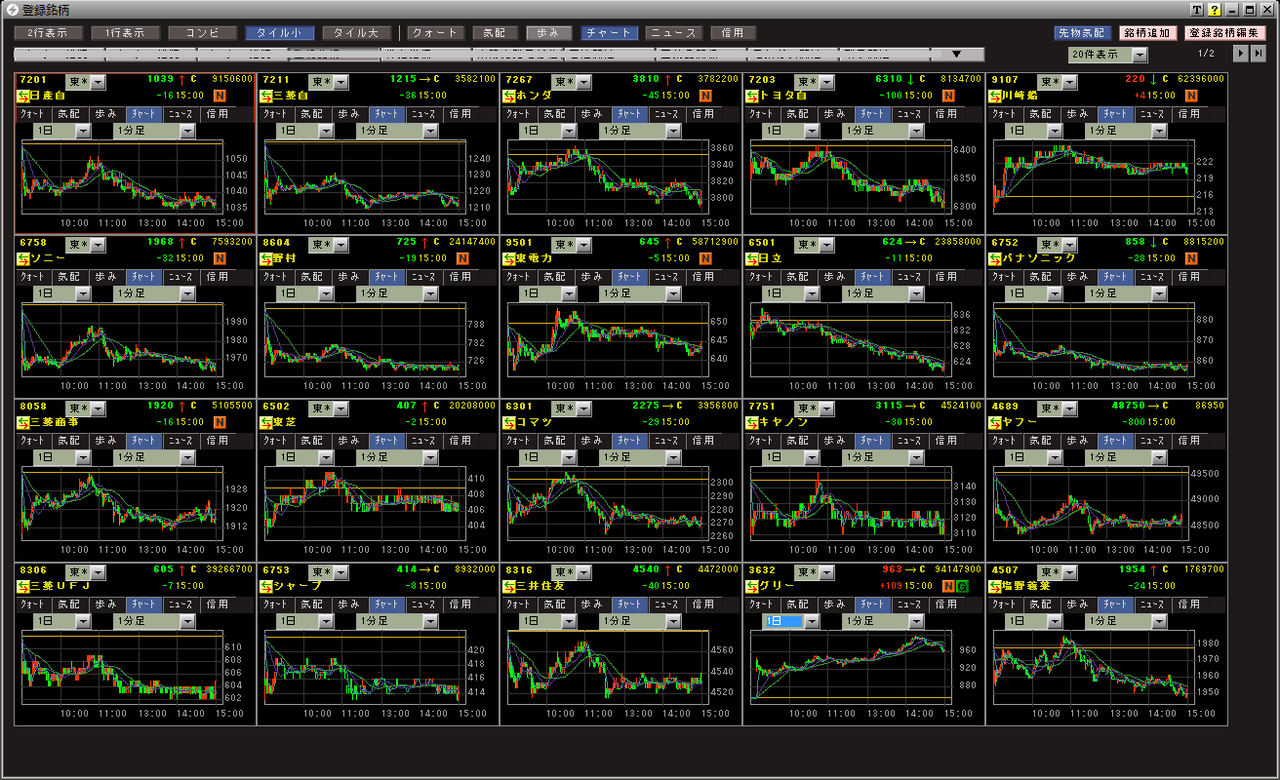Open the 信用 tab on 塩野義薬 tile
This screenshot has width=1280, height=780.
[x=1189, y=605]
